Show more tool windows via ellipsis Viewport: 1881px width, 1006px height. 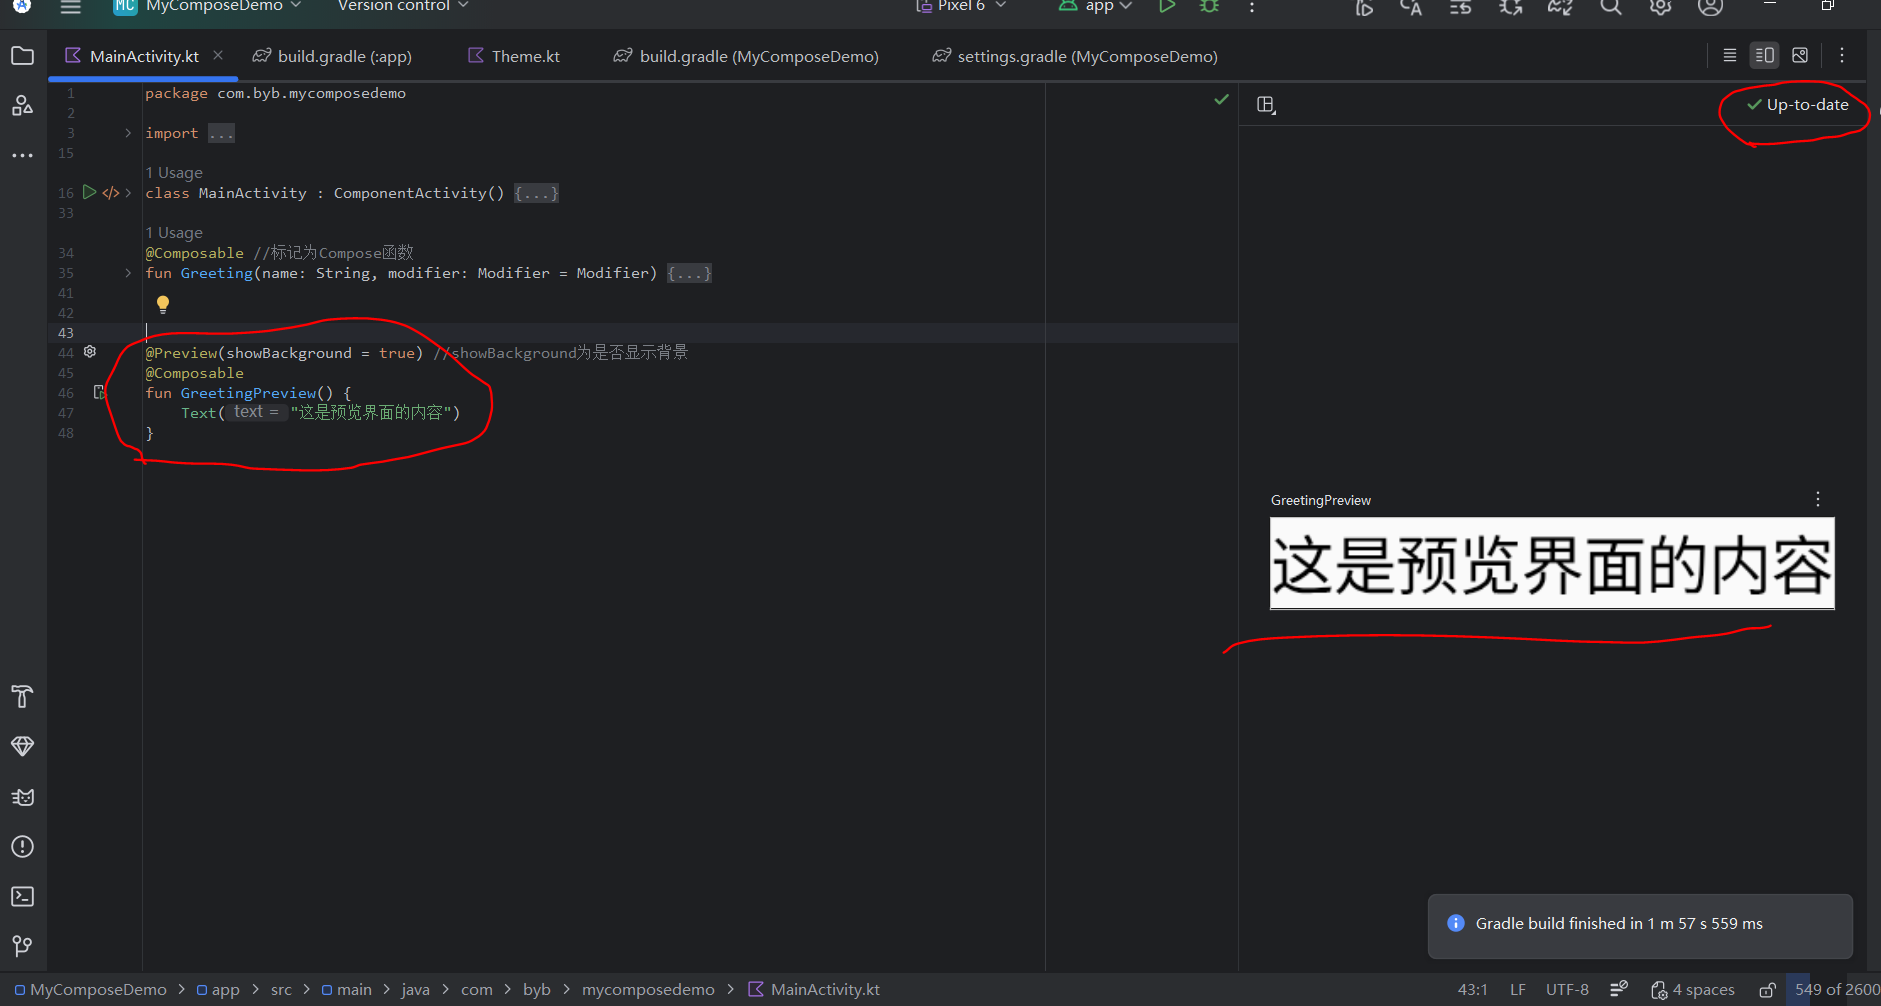22,155
